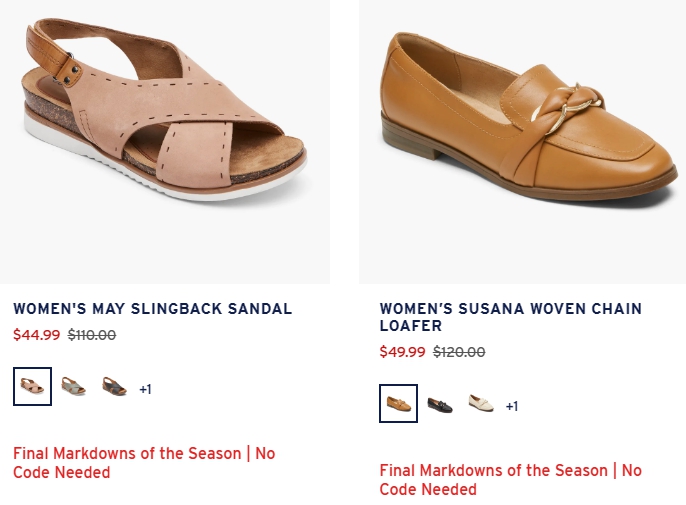Pick the cream white loafer variant
Screen dimensions: 686x505
pos(481,403)
